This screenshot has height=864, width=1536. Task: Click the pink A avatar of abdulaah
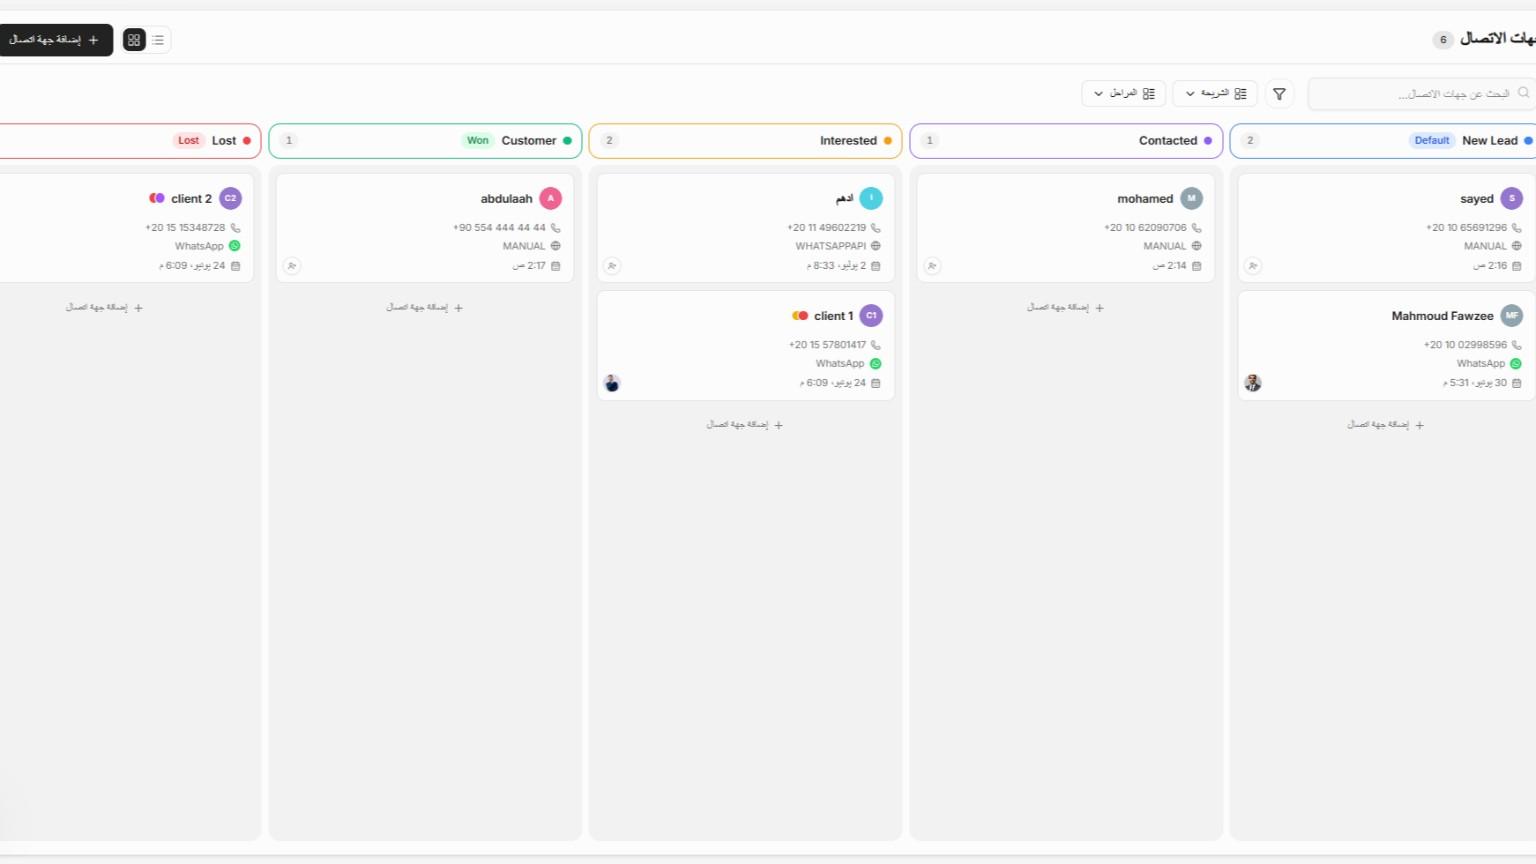tap(550, 199)
